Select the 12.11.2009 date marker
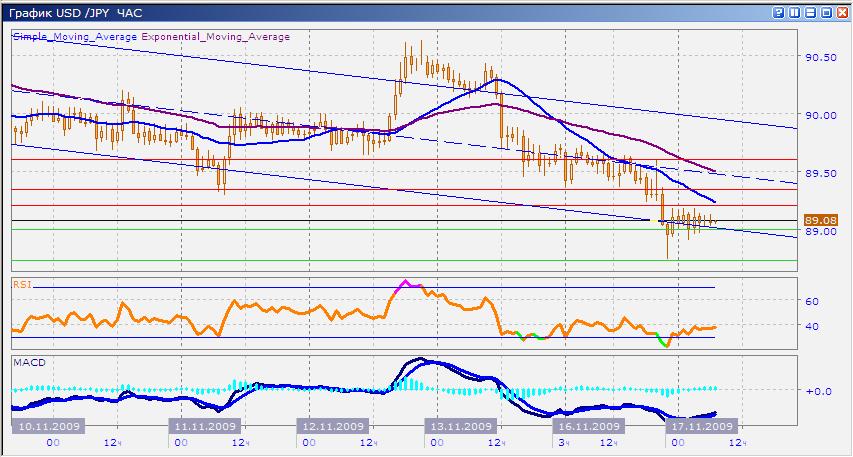Viewport: 853px width, 457px height. tap(332, 425)
